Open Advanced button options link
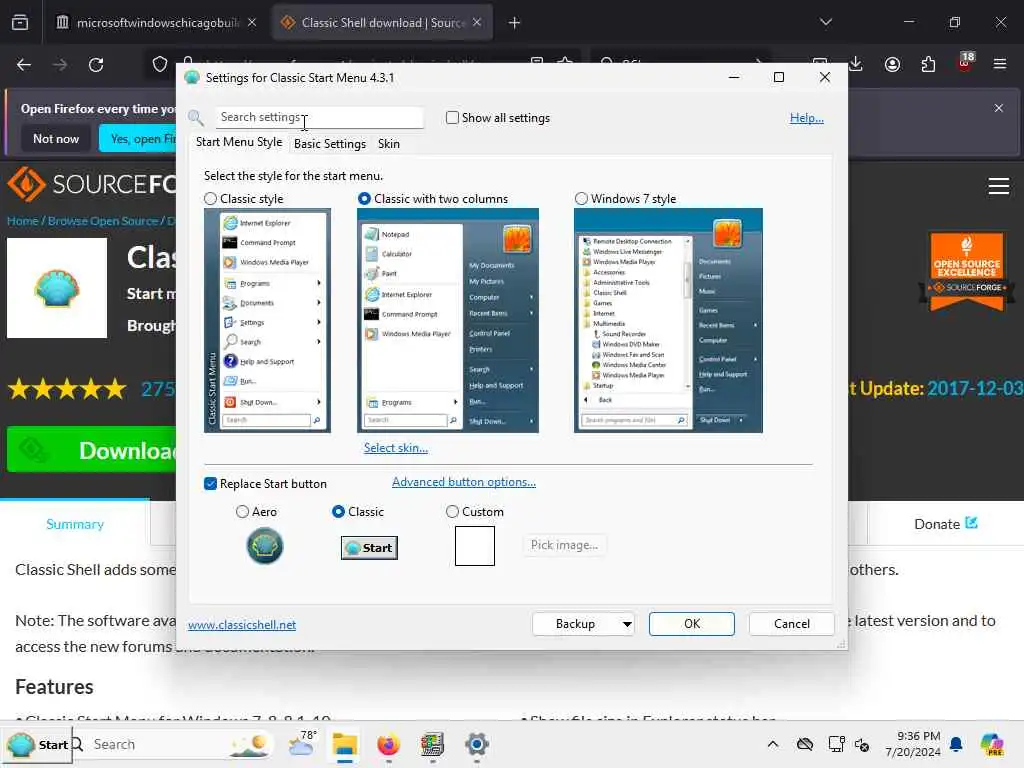The image size is (1024, 768). (x=464, y=482)
